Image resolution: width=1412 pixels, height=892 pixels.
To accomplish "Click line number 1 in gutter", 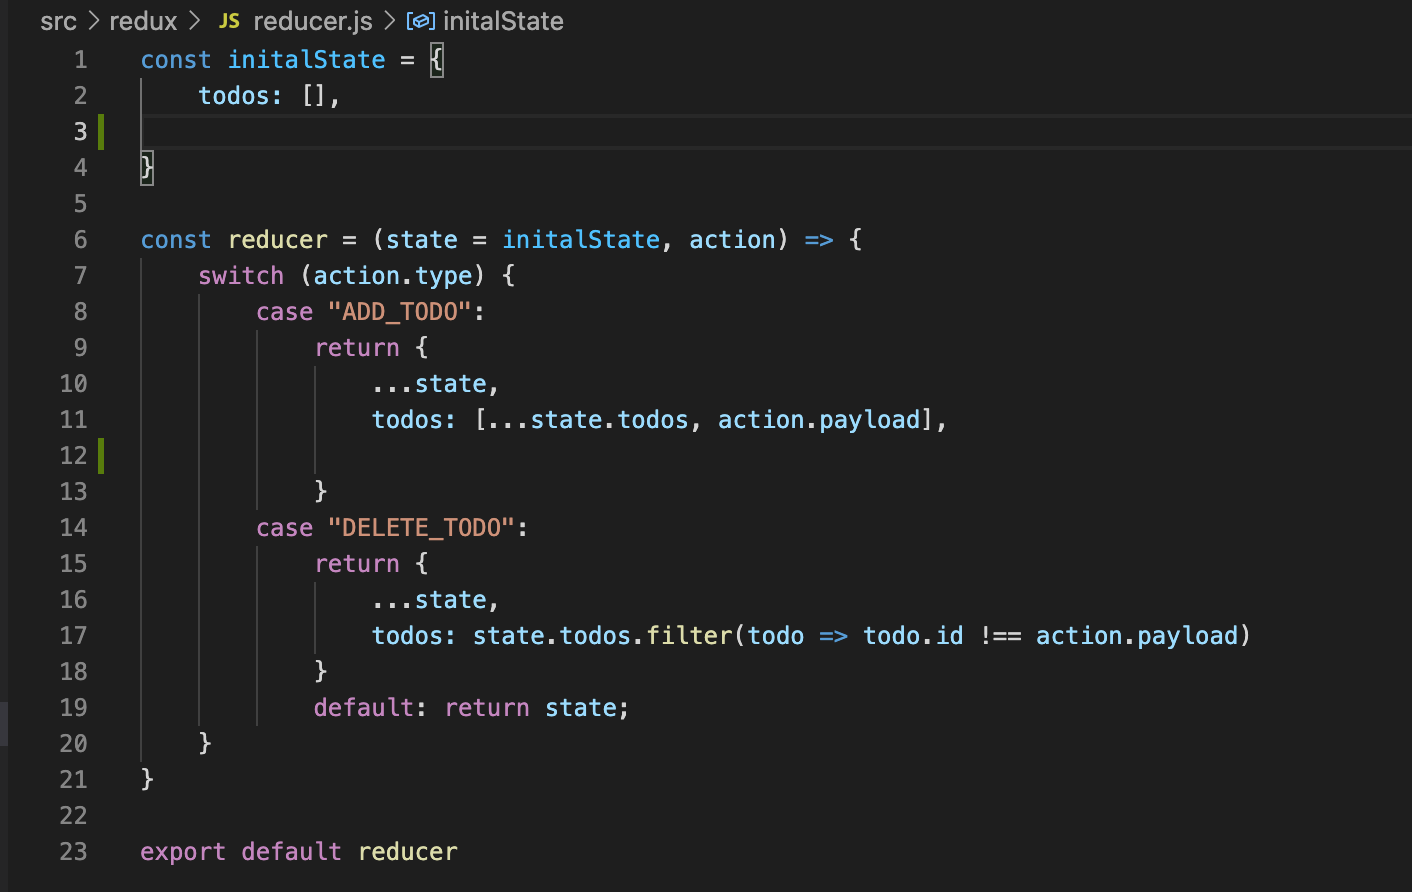I will 80,60.
